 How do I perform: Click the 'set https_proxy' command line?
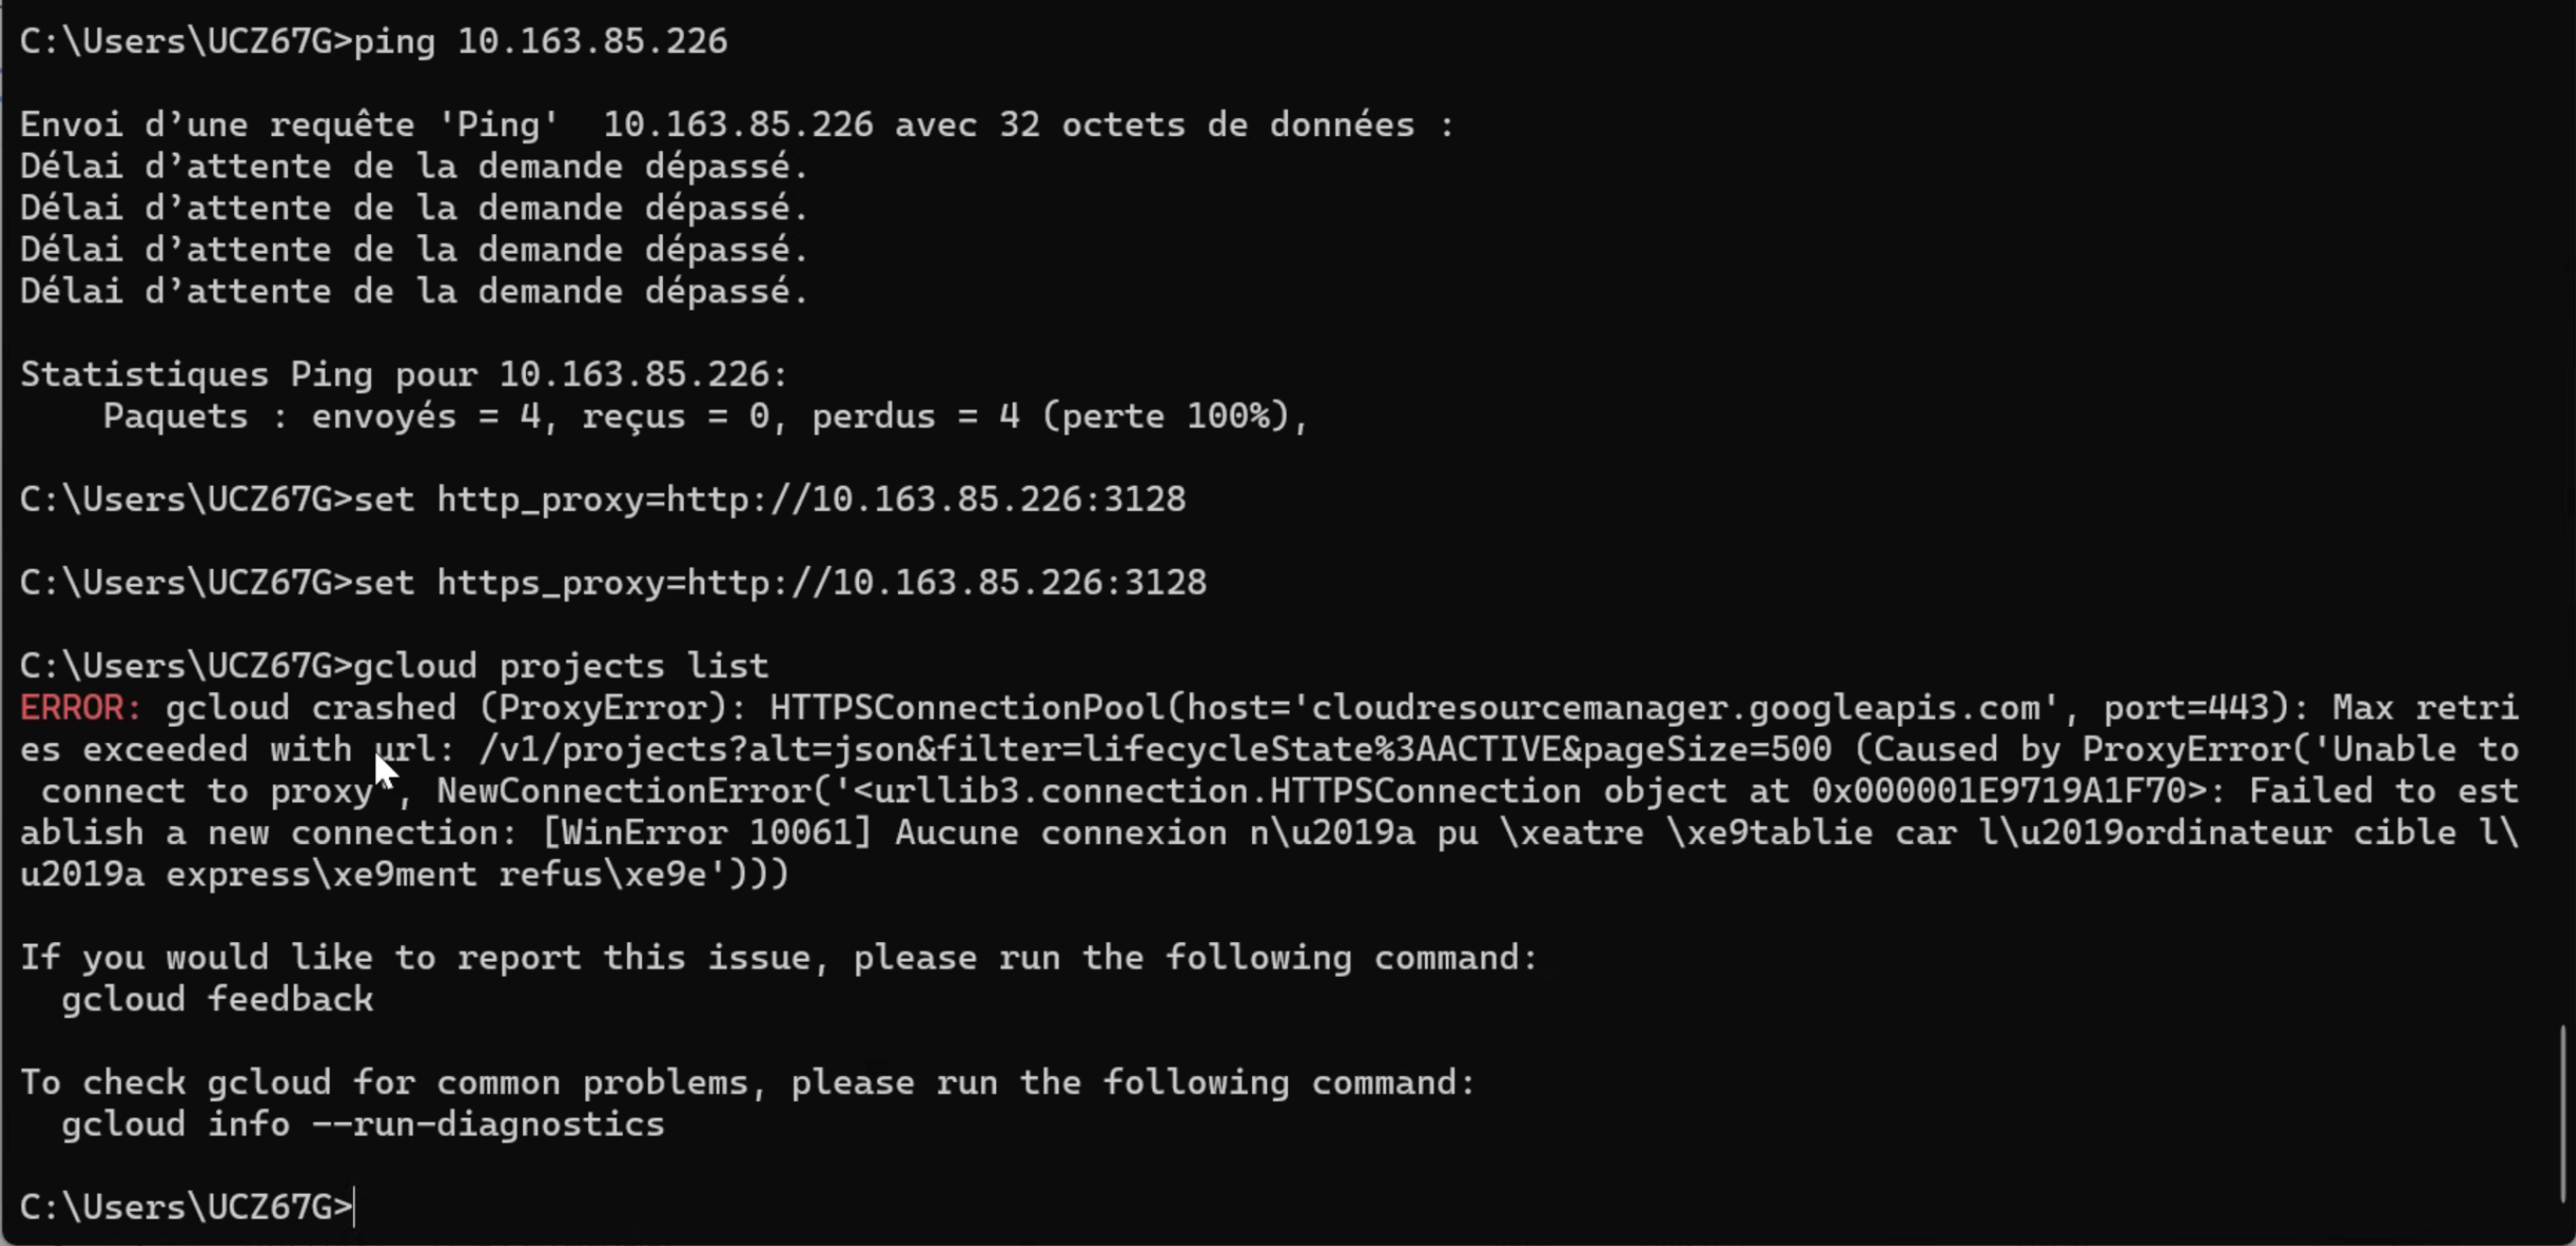tap(780, 582)
